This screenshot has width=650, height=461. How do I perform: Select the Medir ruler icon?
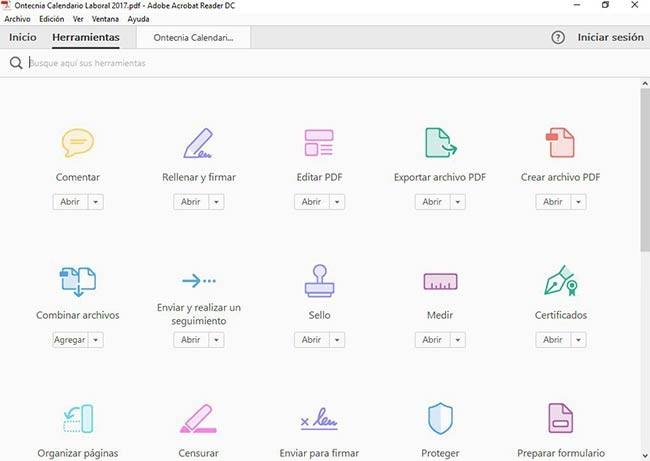[x=440, y=281]
